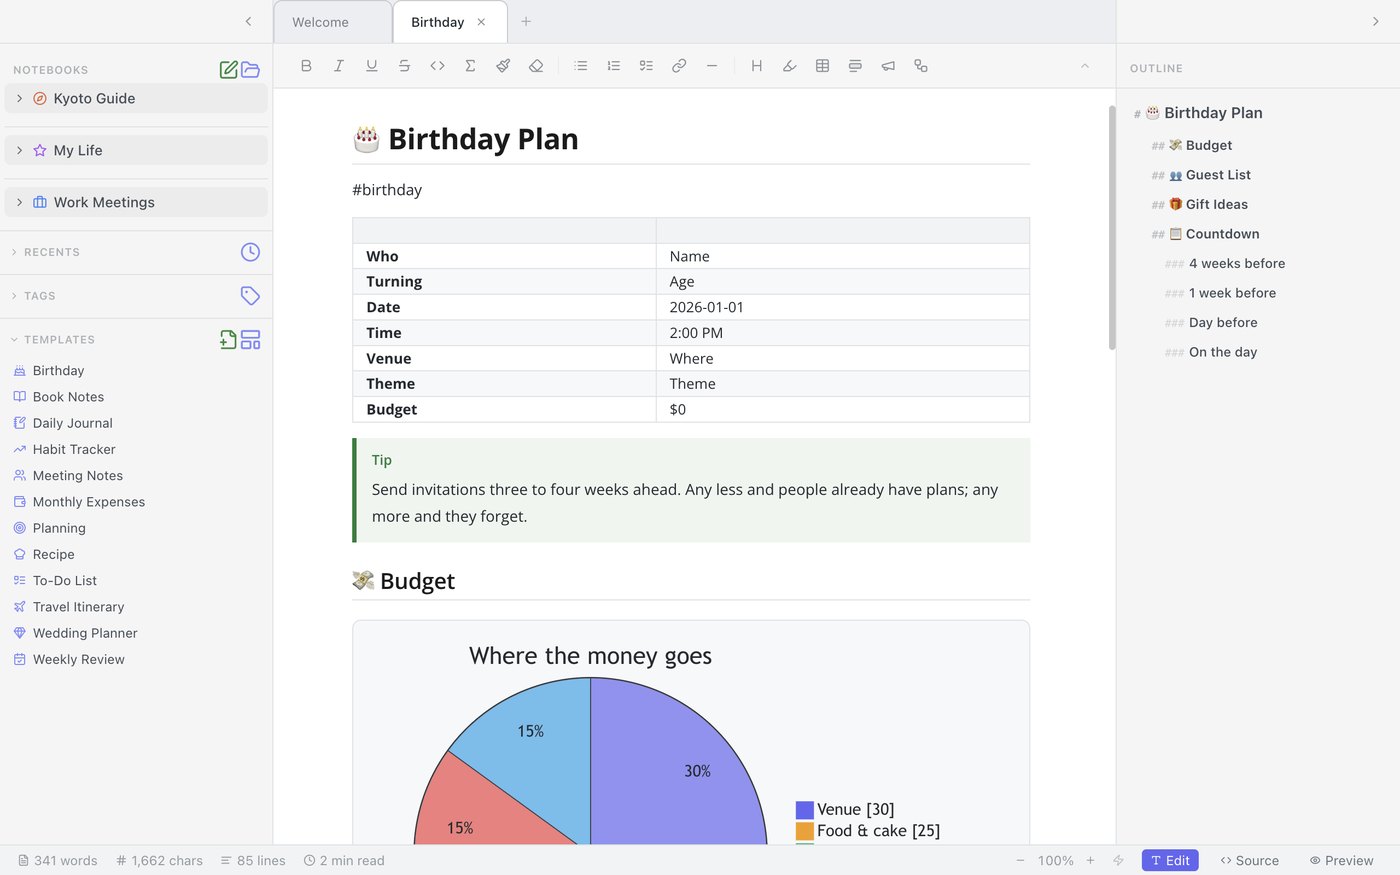This screenshot has width=1400, height=875.
Task: Select the format painter brush icon
Action: 503,66
